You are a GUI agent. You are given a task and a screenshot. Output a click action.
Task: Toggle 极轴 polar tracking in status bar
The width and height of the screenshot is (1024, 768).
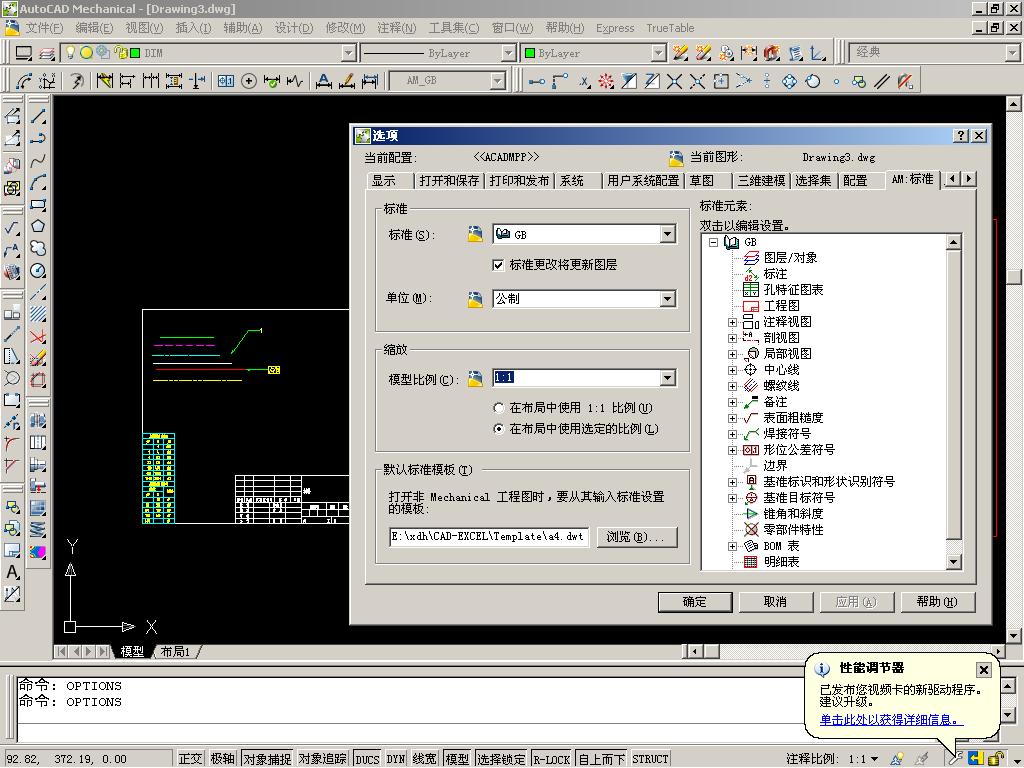click(x=223, y=759)
